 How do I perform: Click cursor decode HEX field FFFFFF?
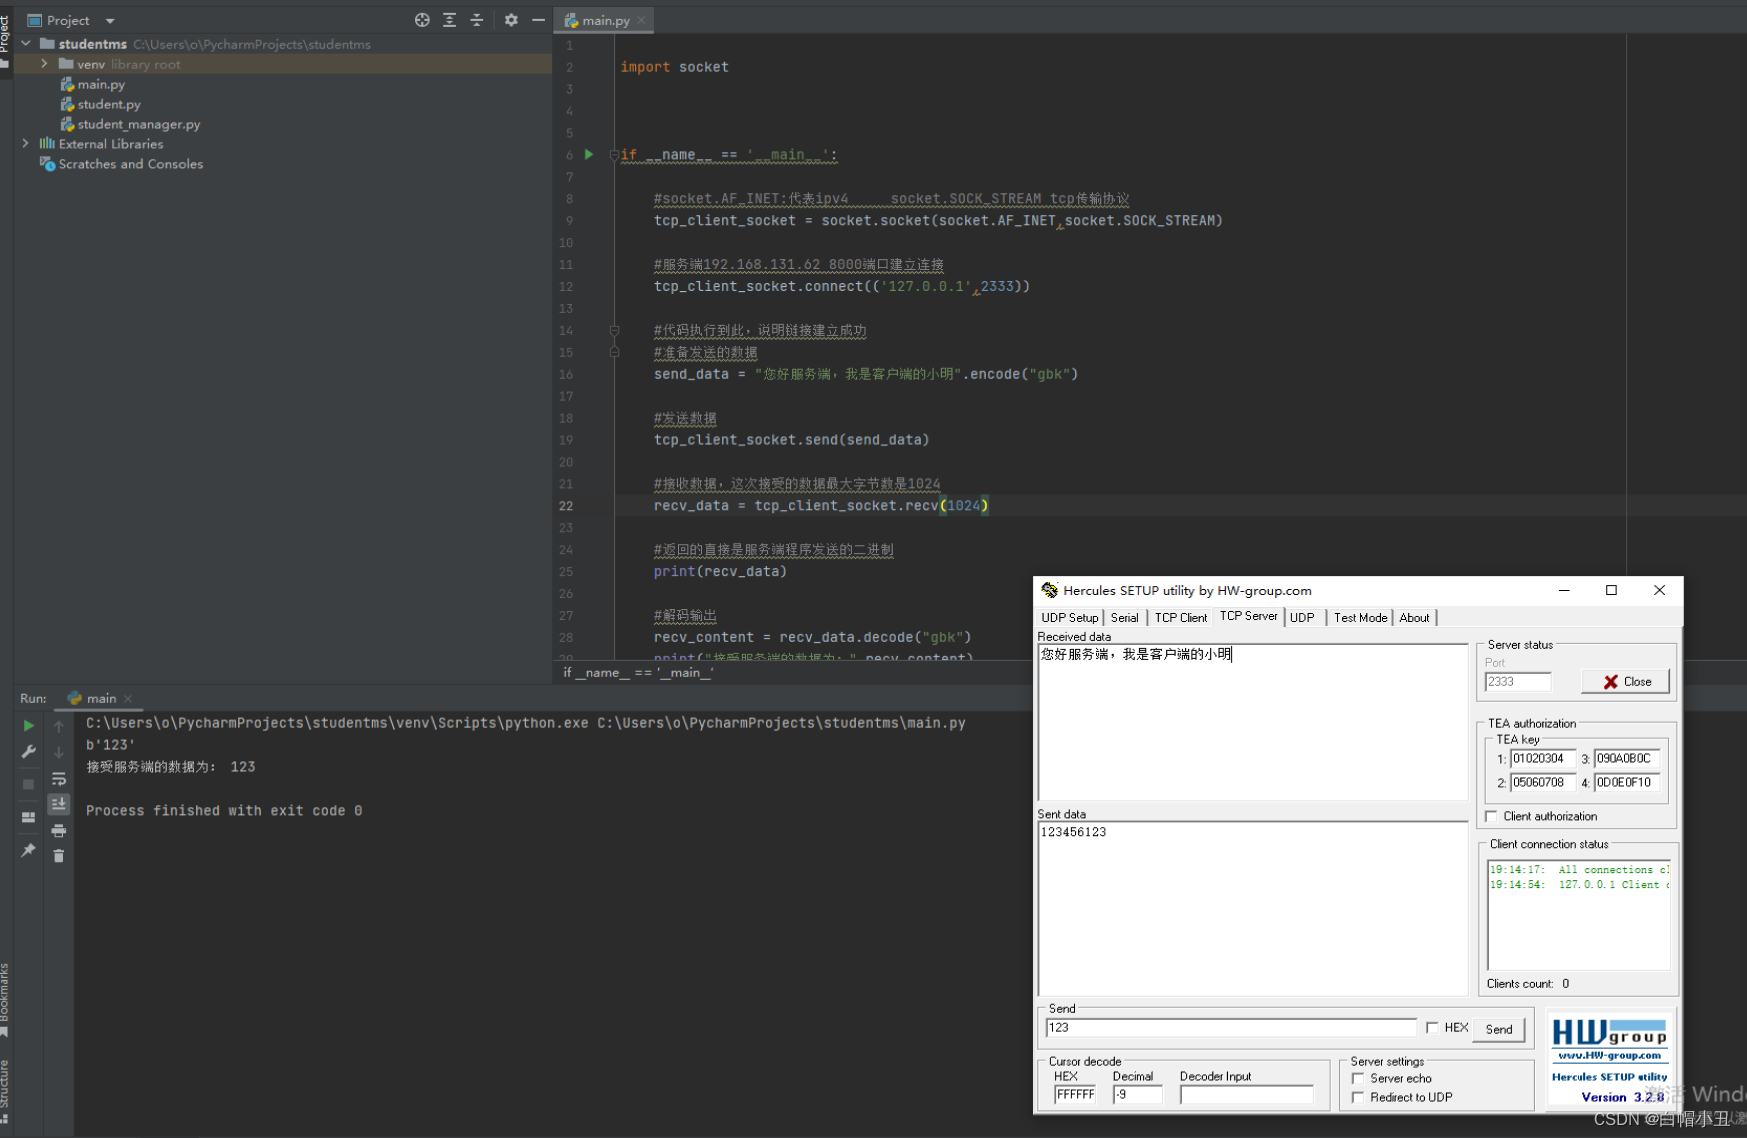tap(1076, 1095)
